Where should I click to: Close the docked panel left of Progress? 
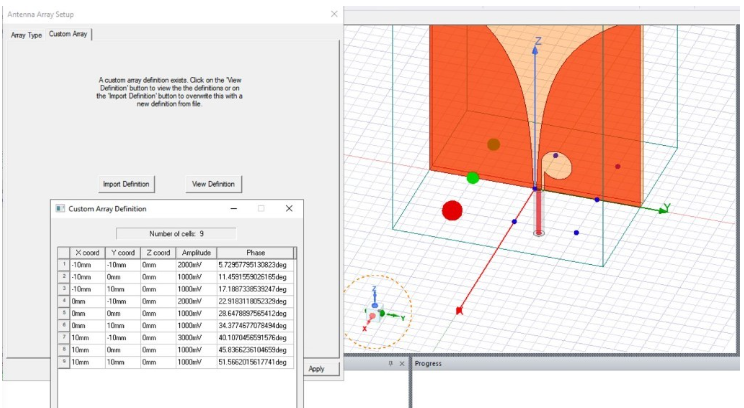(403, 364)
